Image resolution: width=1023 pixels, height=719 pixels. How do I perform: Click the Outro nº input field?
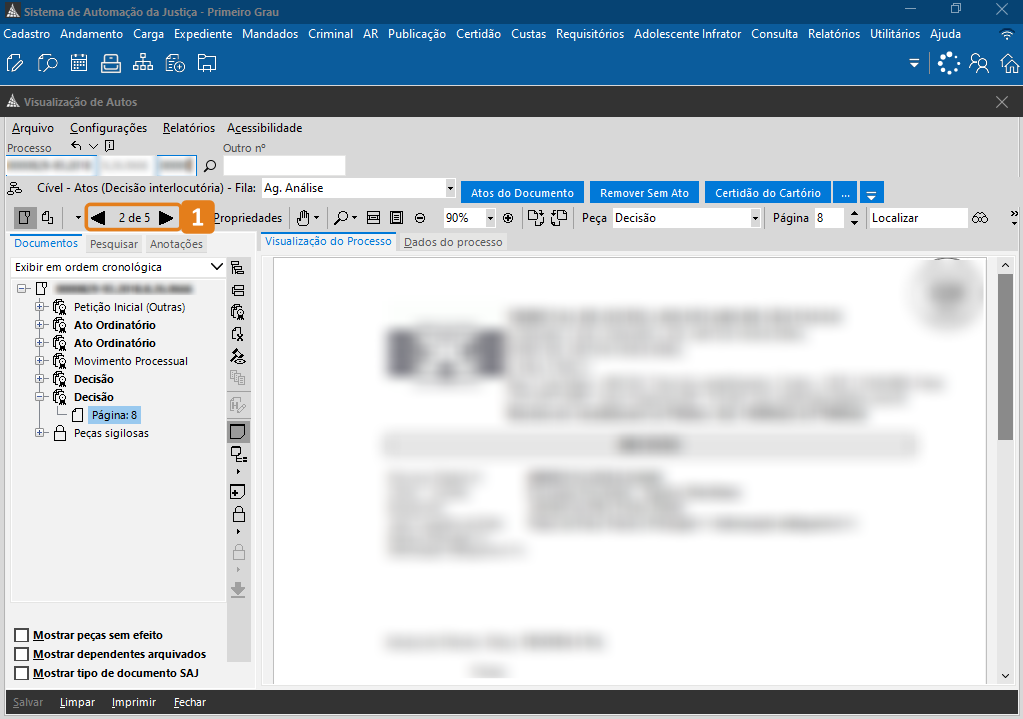click(284, 166)
